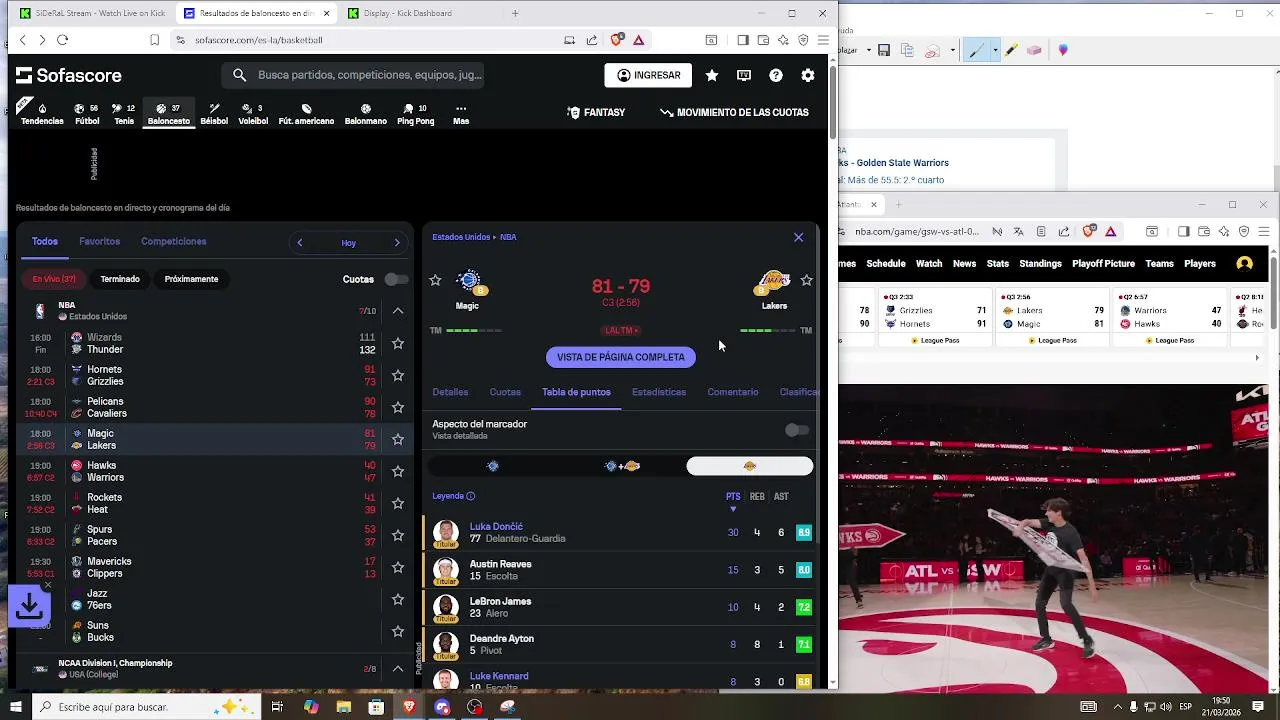Open notification center on taskbar
This screenshot has width=1280, height=720.
click(x=1260, y=707)
